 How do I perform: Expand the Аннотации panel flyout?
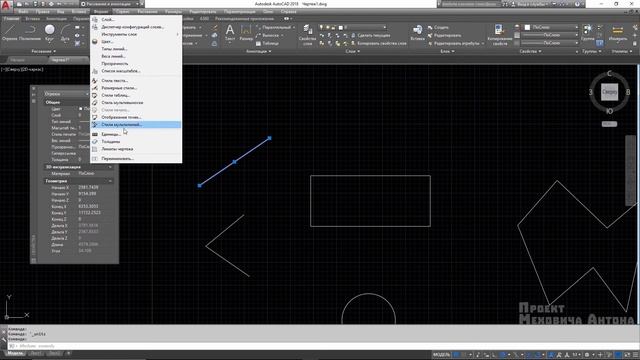258,51
